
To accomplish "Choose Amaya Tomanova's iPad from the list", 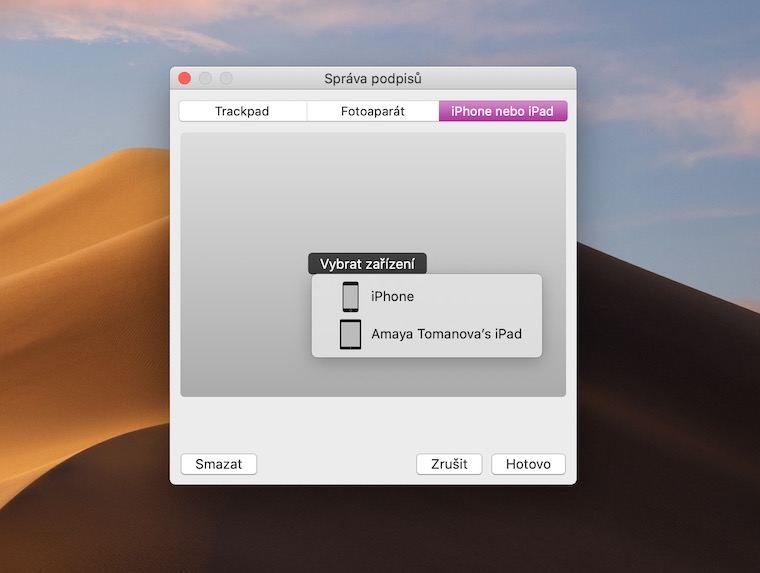I will click(427, 334).
